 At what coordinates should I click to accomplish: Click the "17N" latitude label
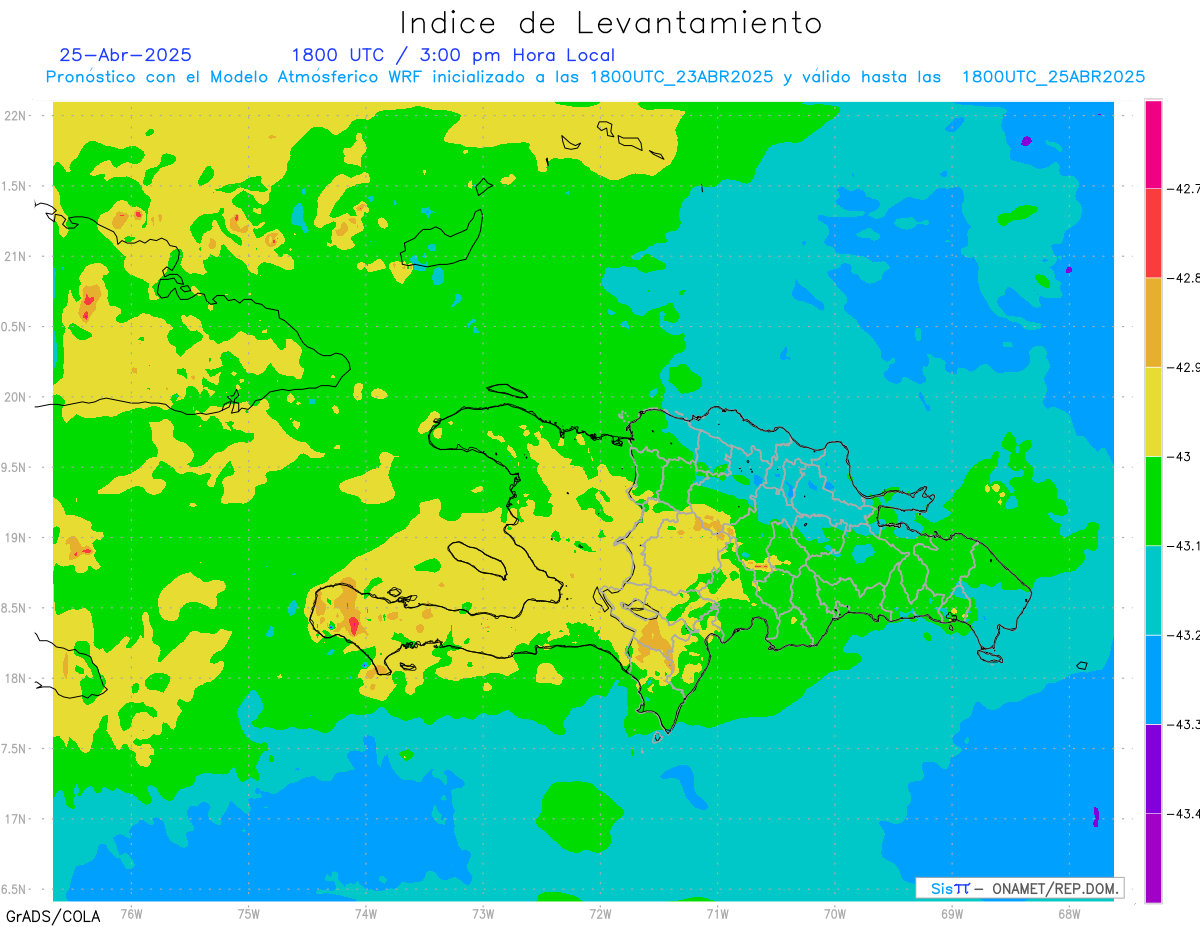pyautogui.click(x=15, y=819)
